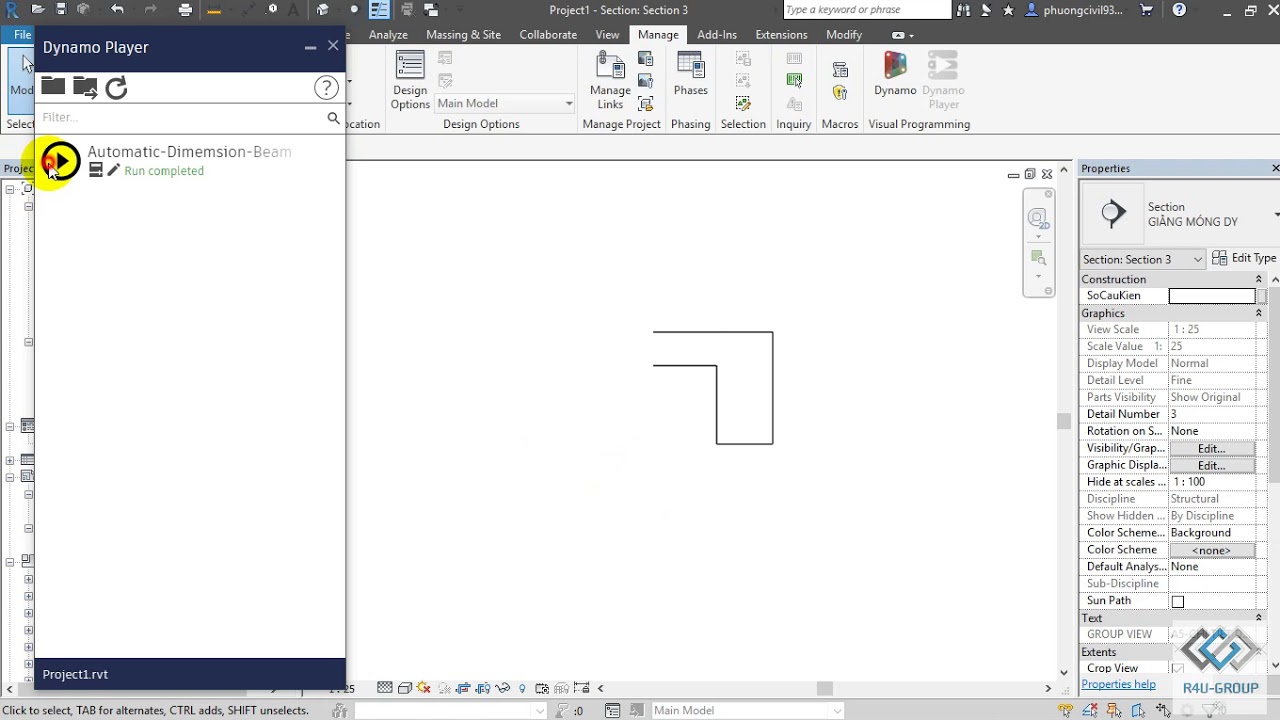Image resolution: width=1280 pixels, height=720 pixels.
Task: Switch to the Massing & Site tab
Action: (x=463, y=34)
